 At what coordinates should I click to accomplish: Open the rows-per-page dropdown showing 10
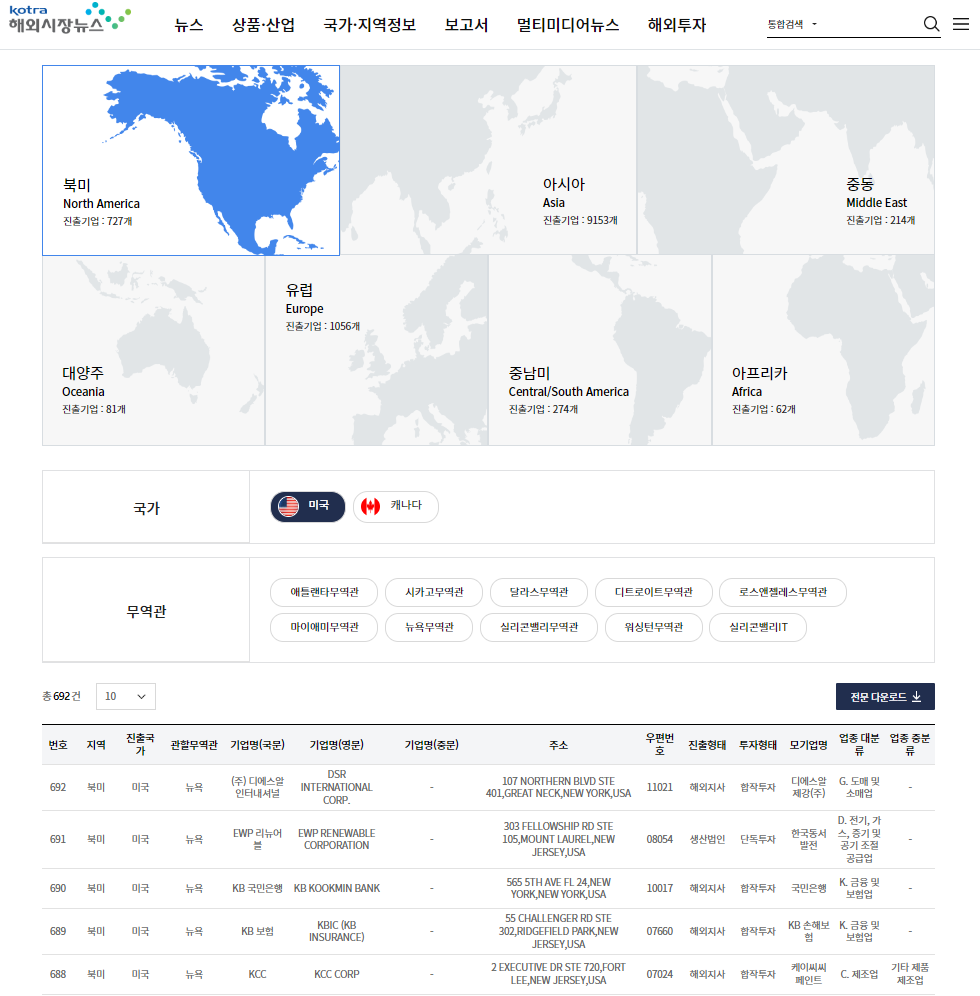pyautogui.click(x=126, y=696)
